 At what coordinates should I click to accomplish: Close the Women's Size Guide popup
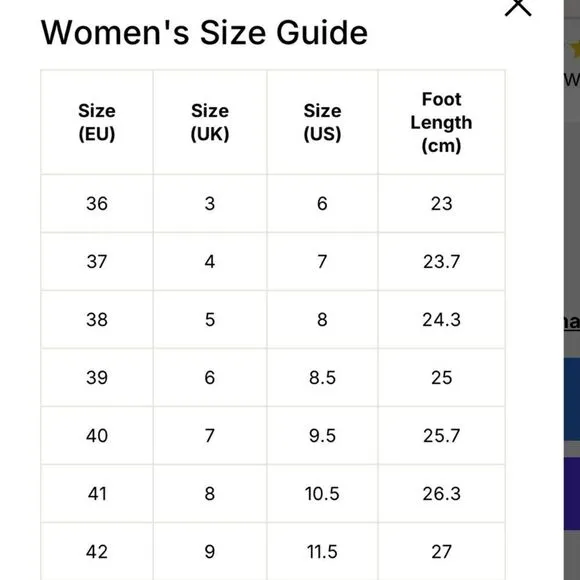click(x=518, y=7)
